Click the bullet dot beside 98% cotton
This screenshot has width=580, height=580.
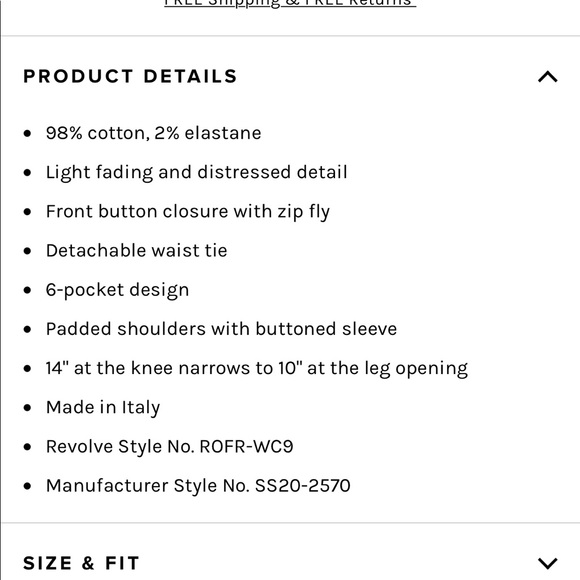pos(27,133)
